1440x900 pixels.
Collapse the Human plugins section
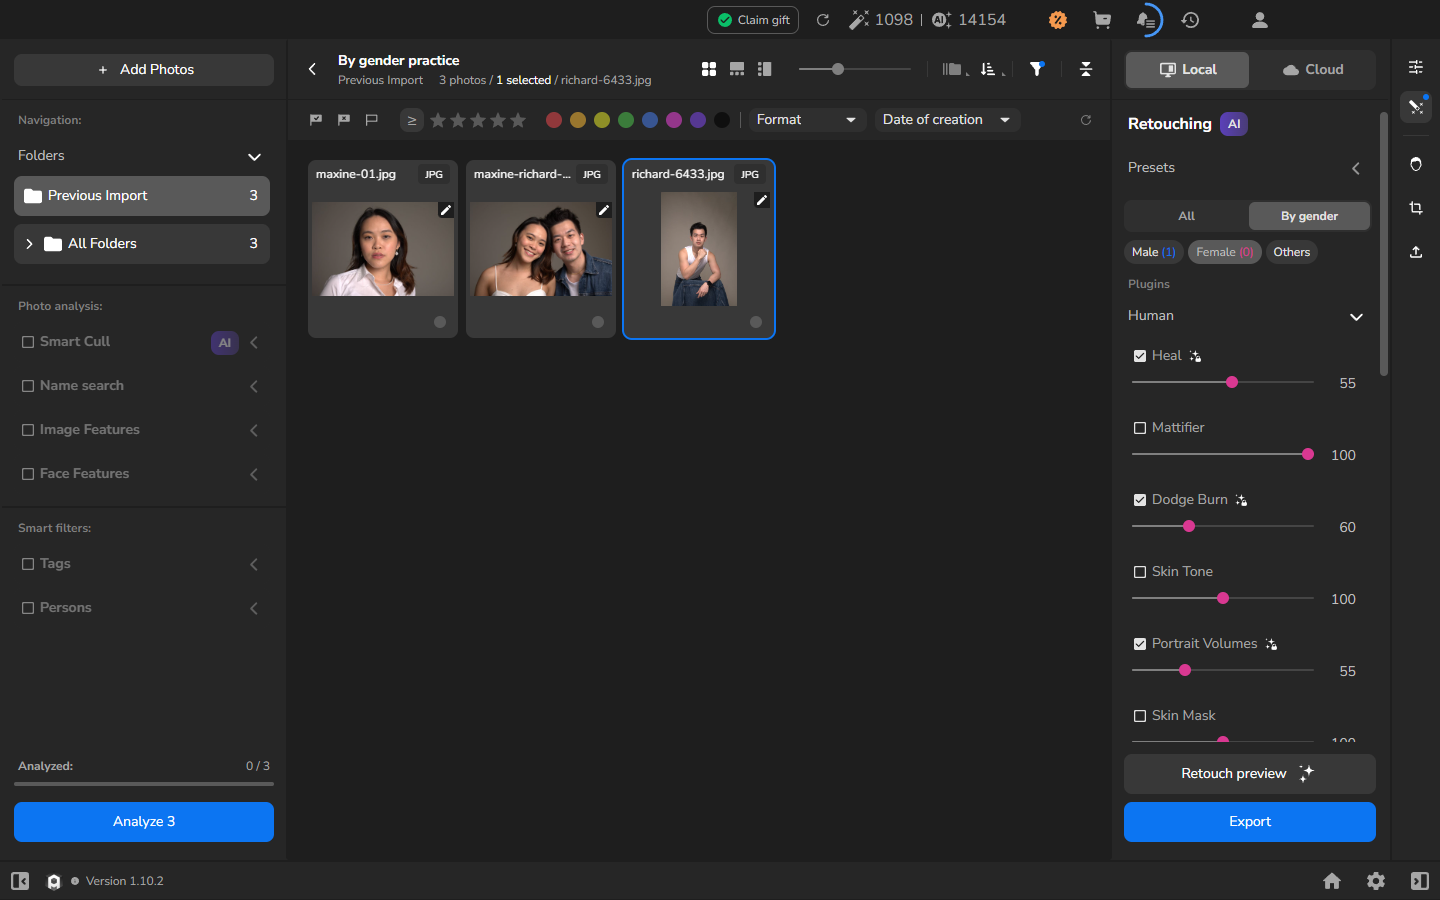point(1356,317)
